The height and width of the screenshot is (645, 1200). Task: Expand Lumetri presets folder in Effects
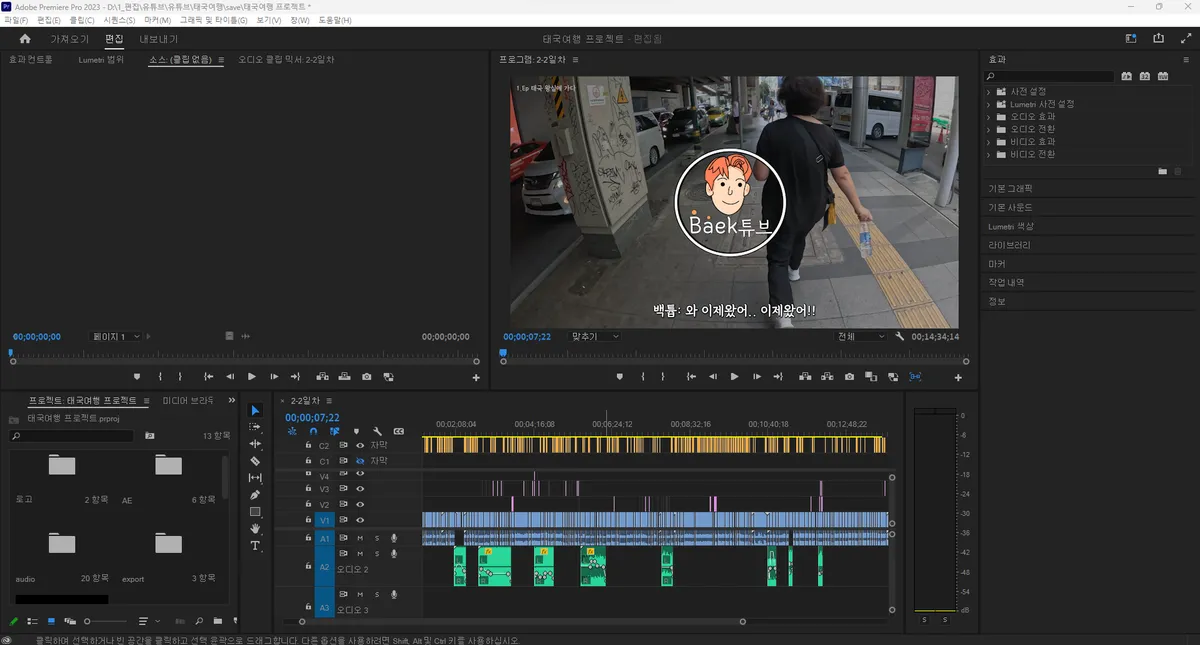tap(989, 104)
